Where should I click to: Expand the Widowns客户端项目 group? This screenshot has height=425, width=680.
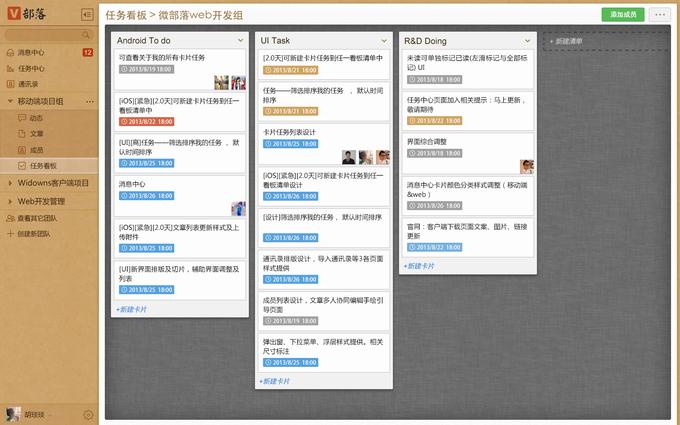9,183
